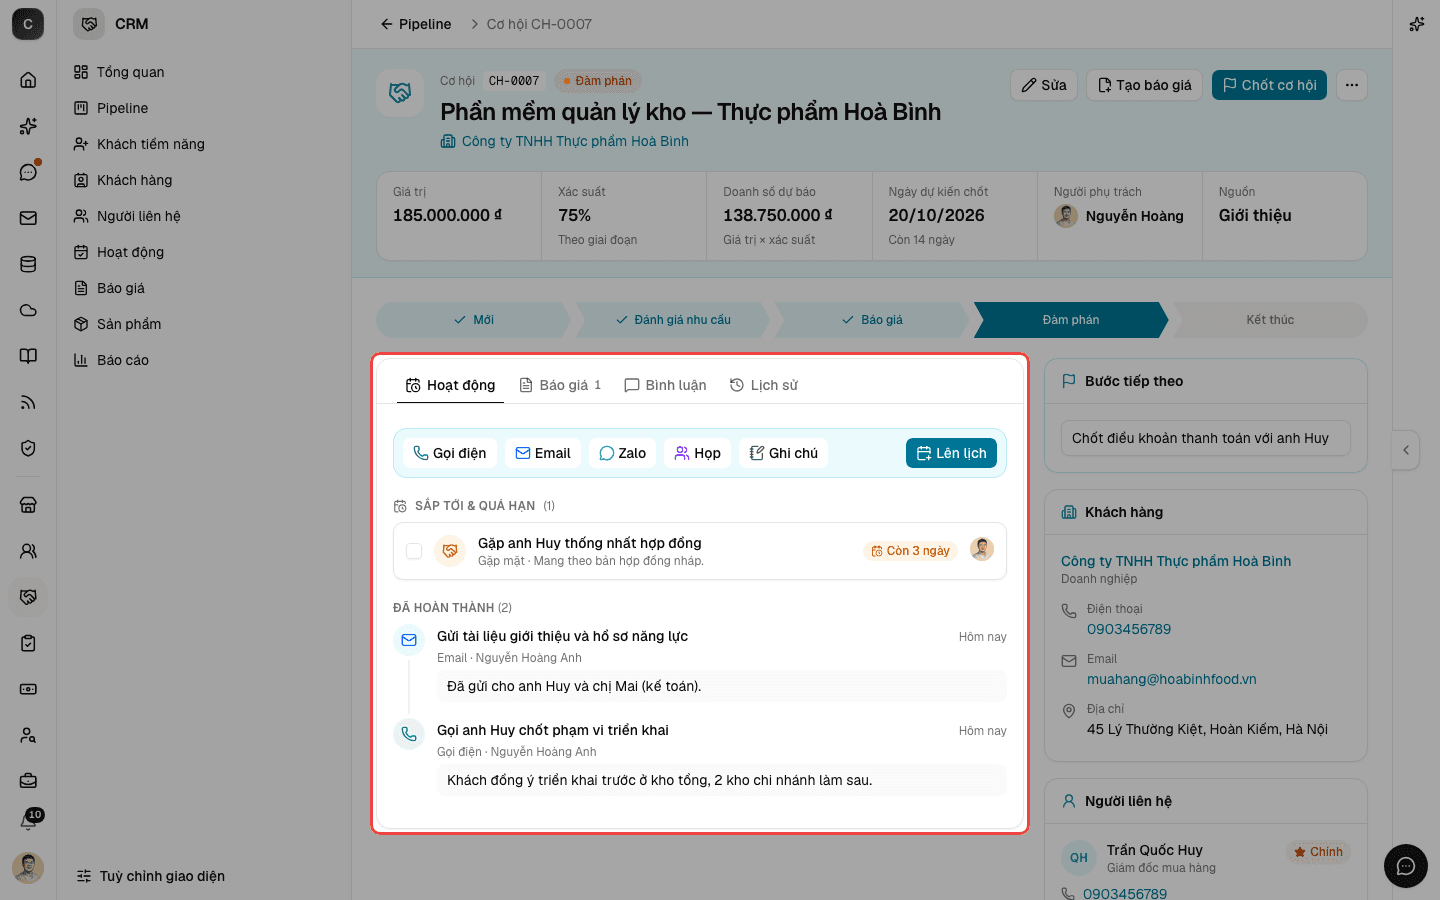Click the sparkle AI icon at top right

coord(1416,24)
